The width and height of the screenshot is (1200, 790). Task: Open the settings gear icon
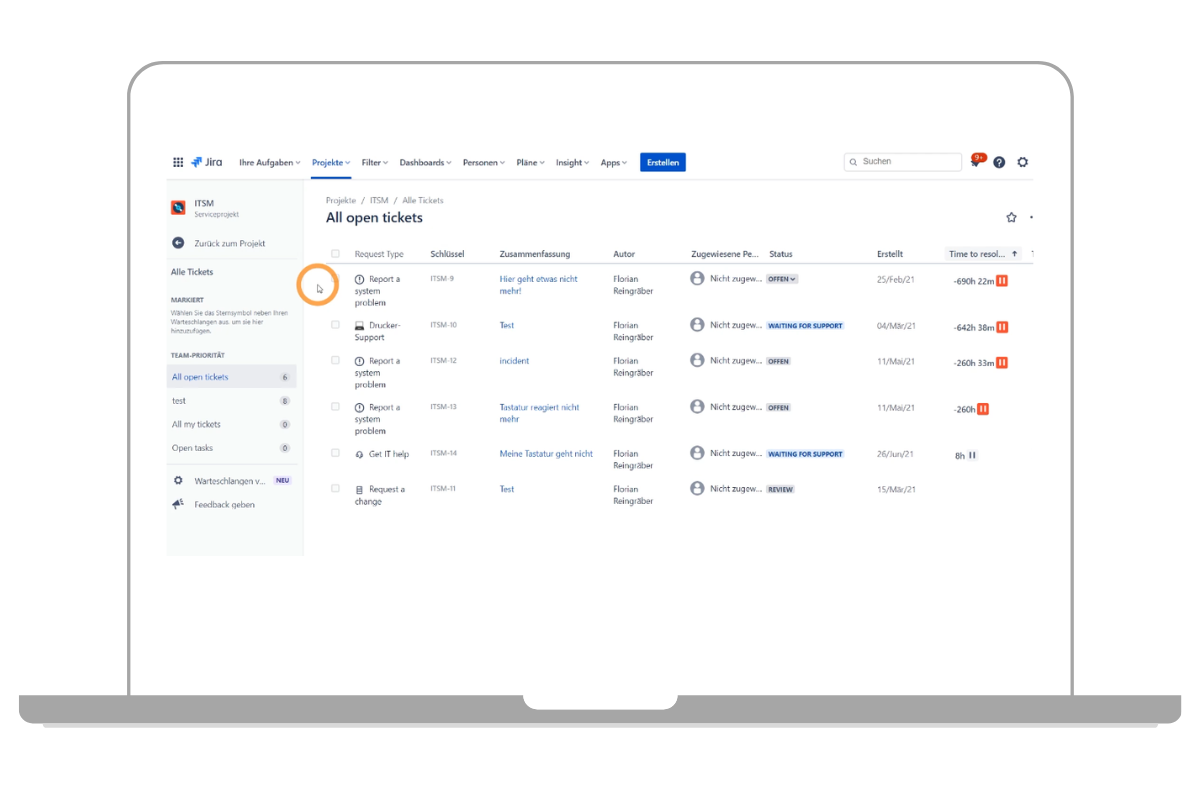1022,162
